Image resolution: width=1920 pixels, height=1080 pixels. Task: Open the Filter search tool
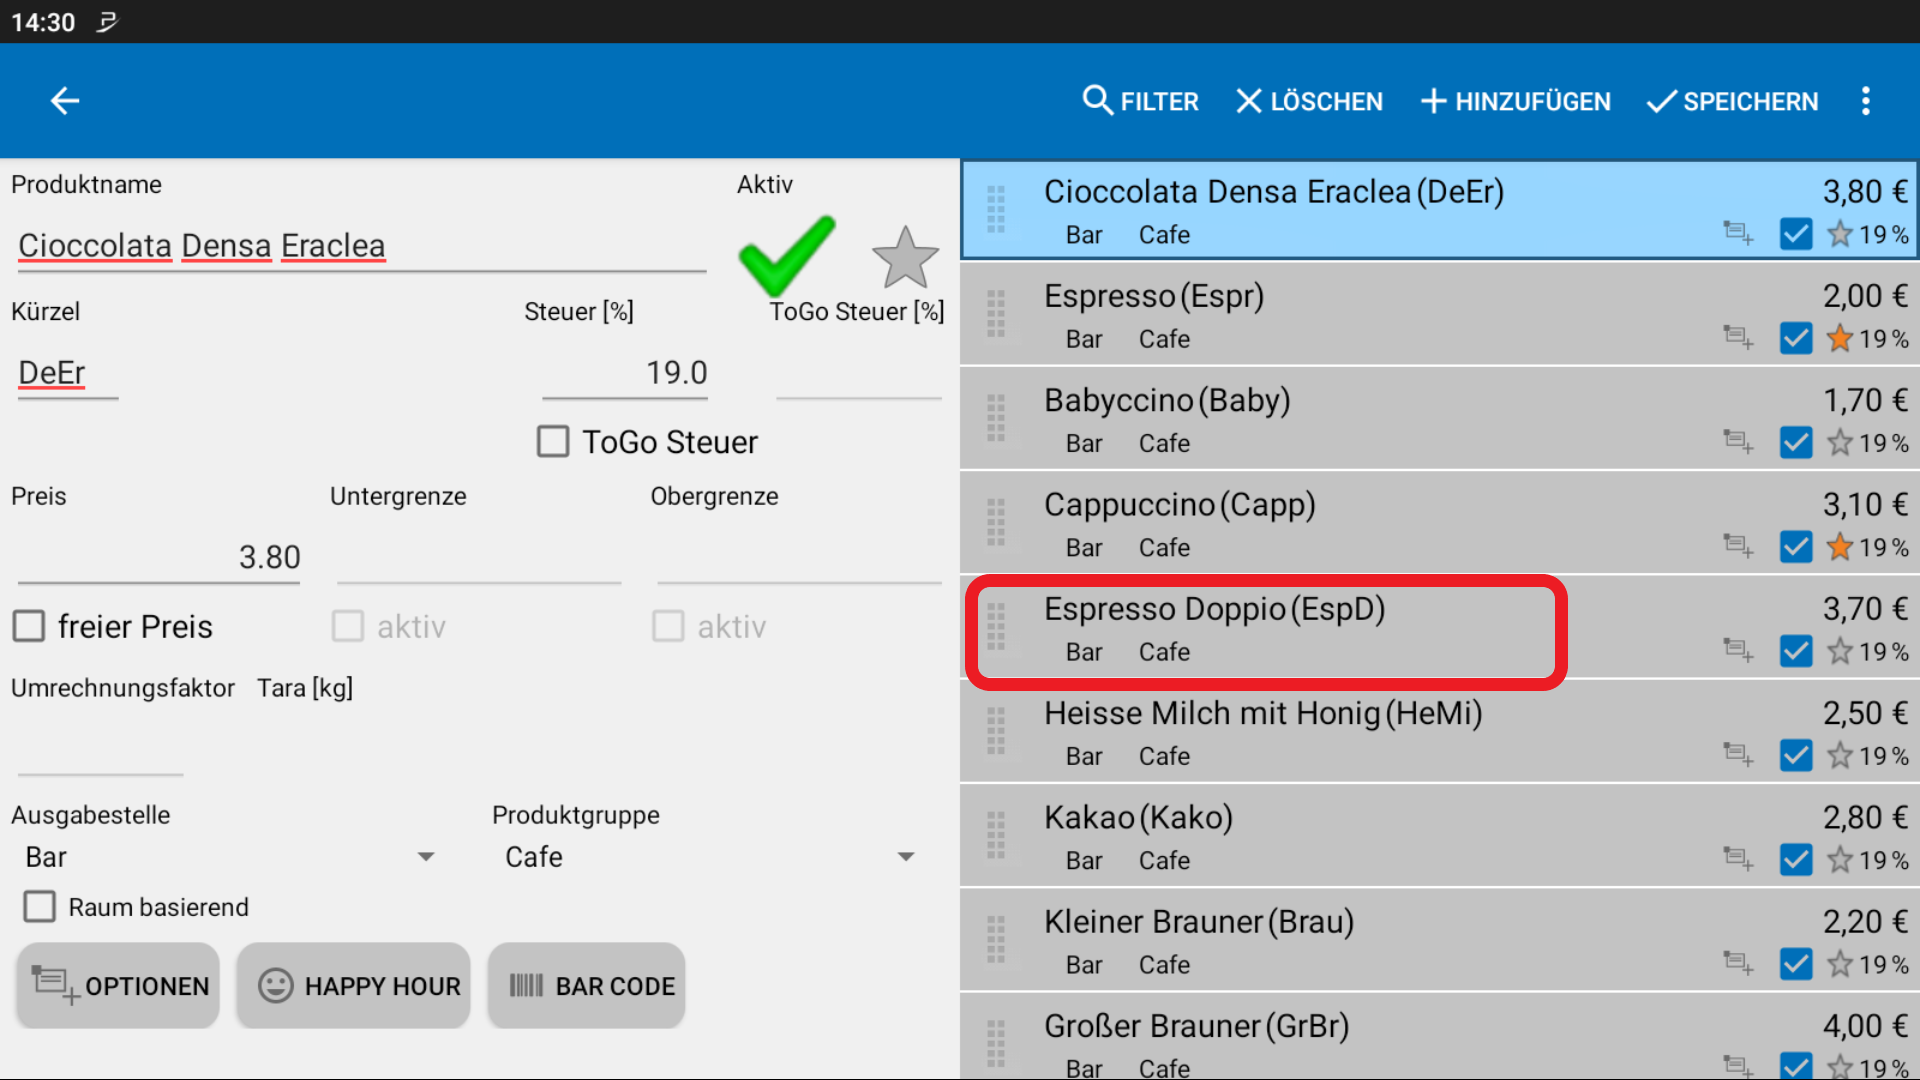pyautogui.click(x=1140, y=101)
